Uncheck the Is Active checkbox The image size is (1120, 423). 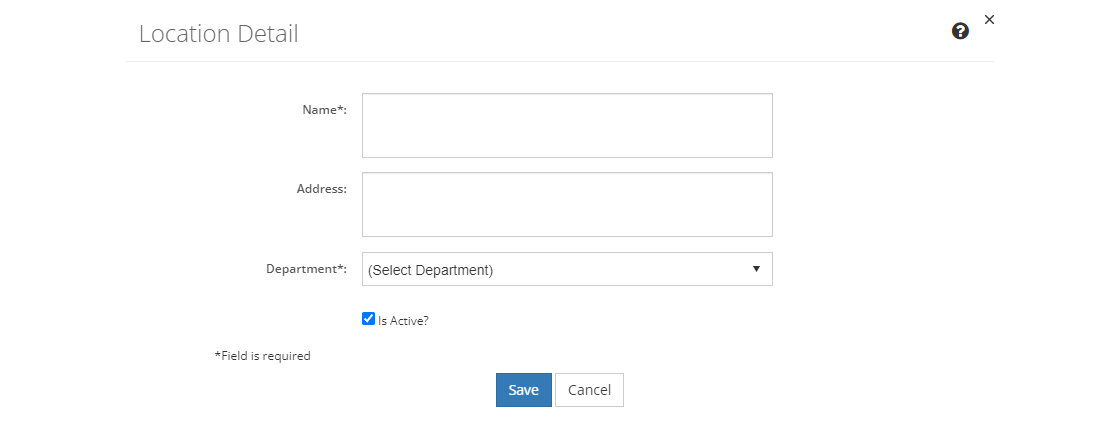(369, 319)
